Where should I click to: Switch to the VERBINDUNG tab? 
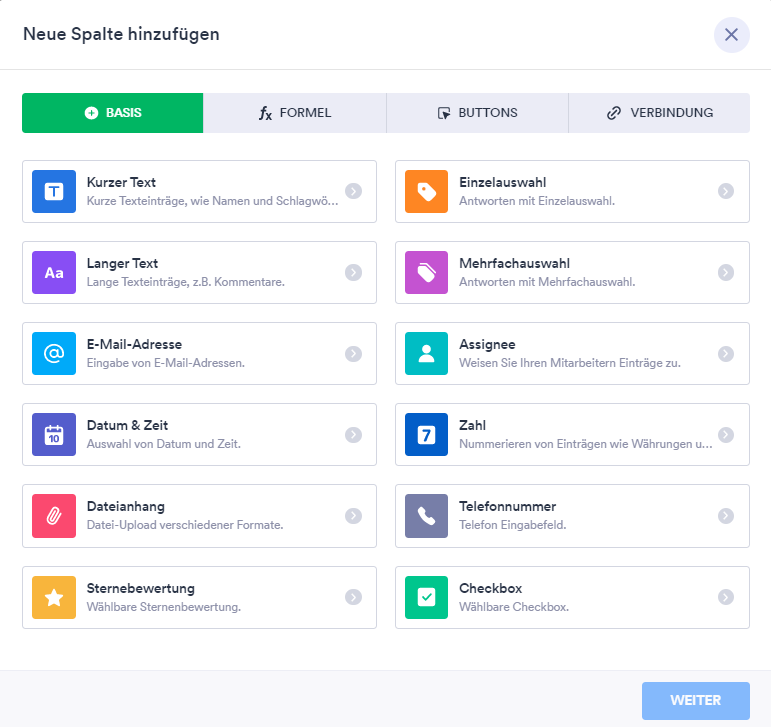659,113
